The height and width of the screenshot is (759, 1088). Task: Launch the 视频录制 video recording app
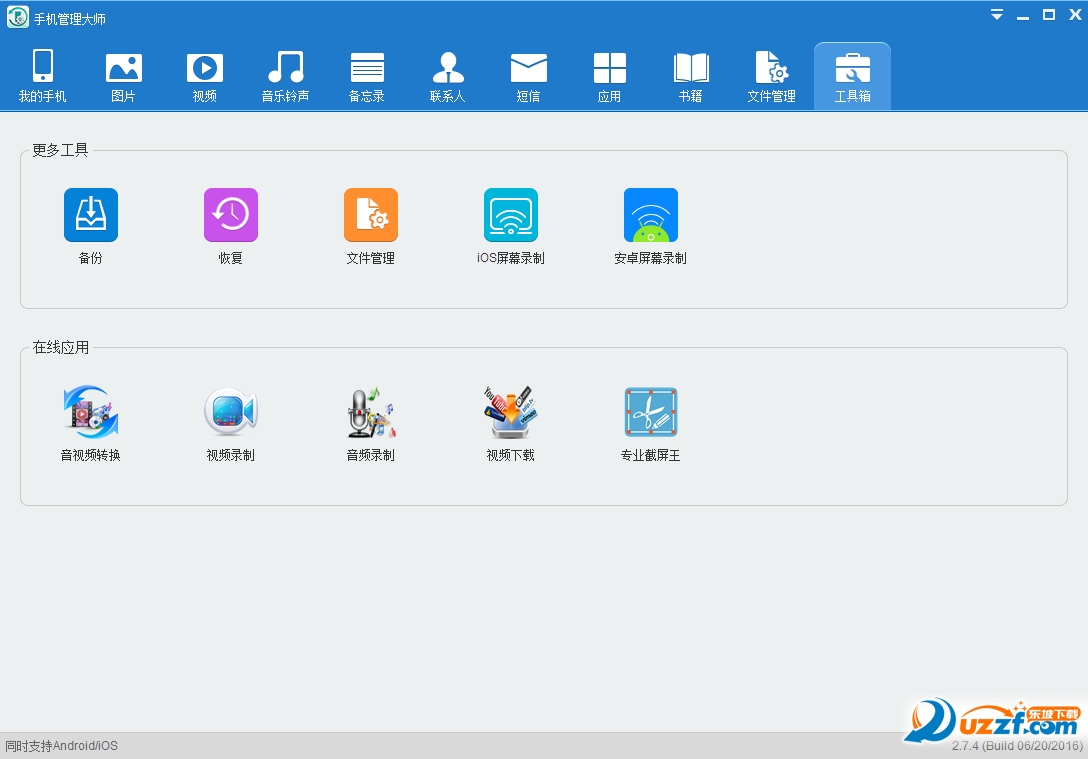coord(231,412)
